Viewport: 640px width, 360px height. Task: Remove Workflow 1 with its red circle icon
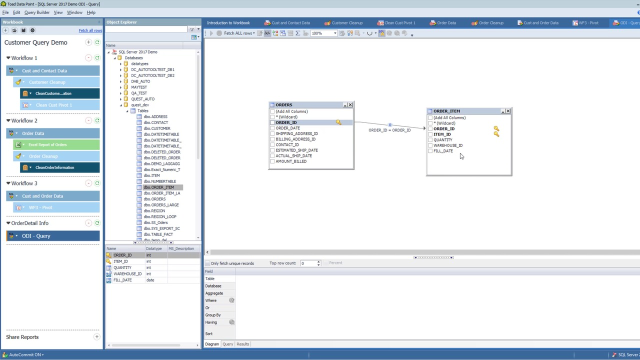coord(89,58)
